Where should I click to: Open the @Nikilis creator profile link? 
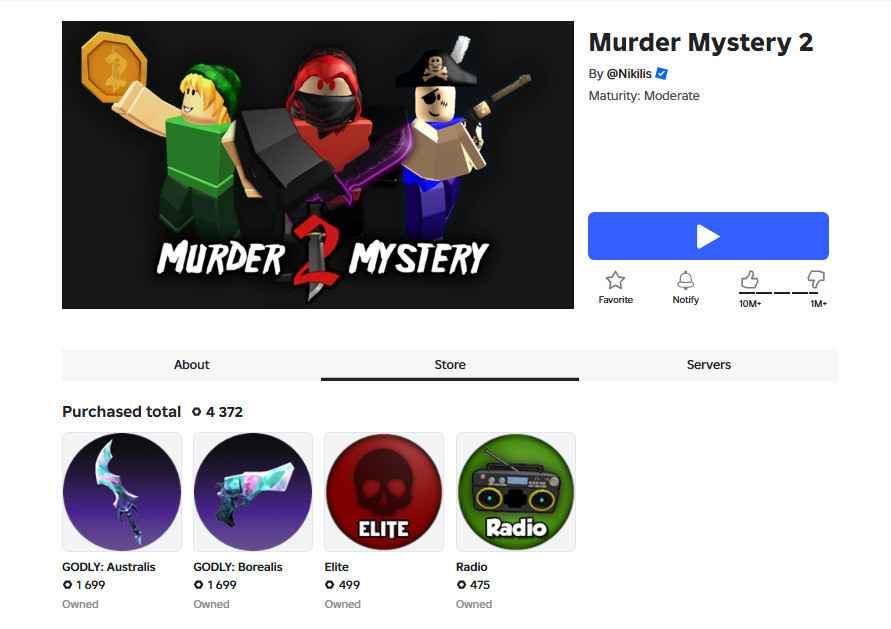(629, 74)
